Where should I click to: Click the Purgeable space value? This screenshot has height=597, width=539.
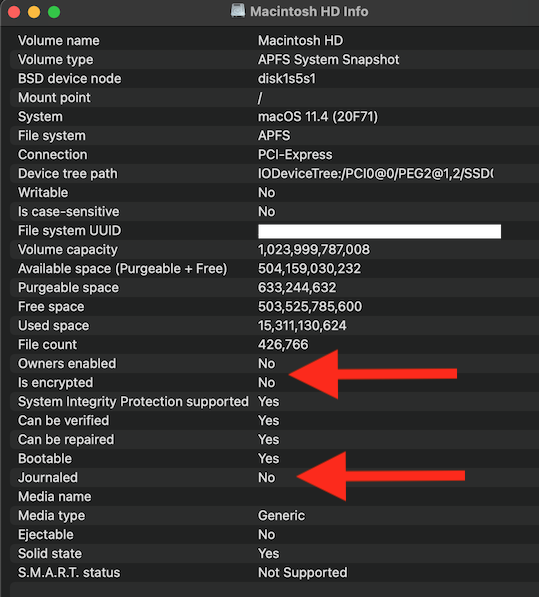pyautogui.click(x=297, y=288)
